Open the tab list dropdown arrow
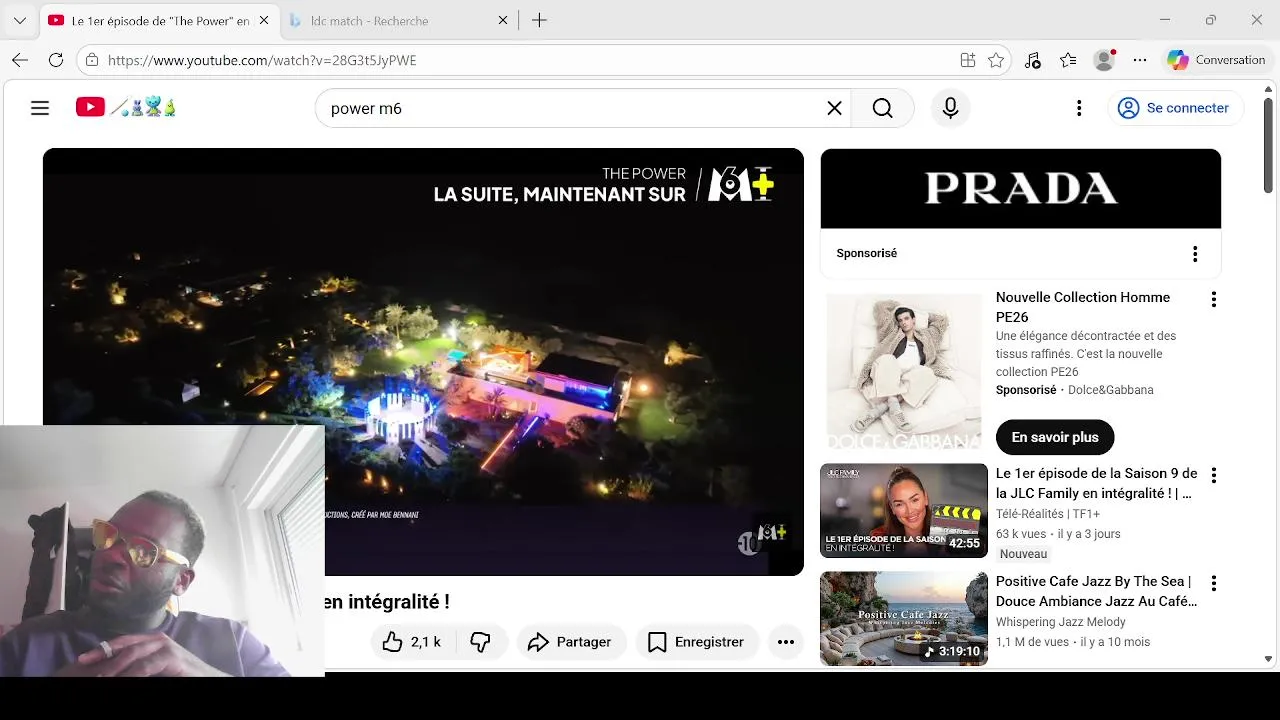The image size is (1280, 720). click(x=19, y=20)
